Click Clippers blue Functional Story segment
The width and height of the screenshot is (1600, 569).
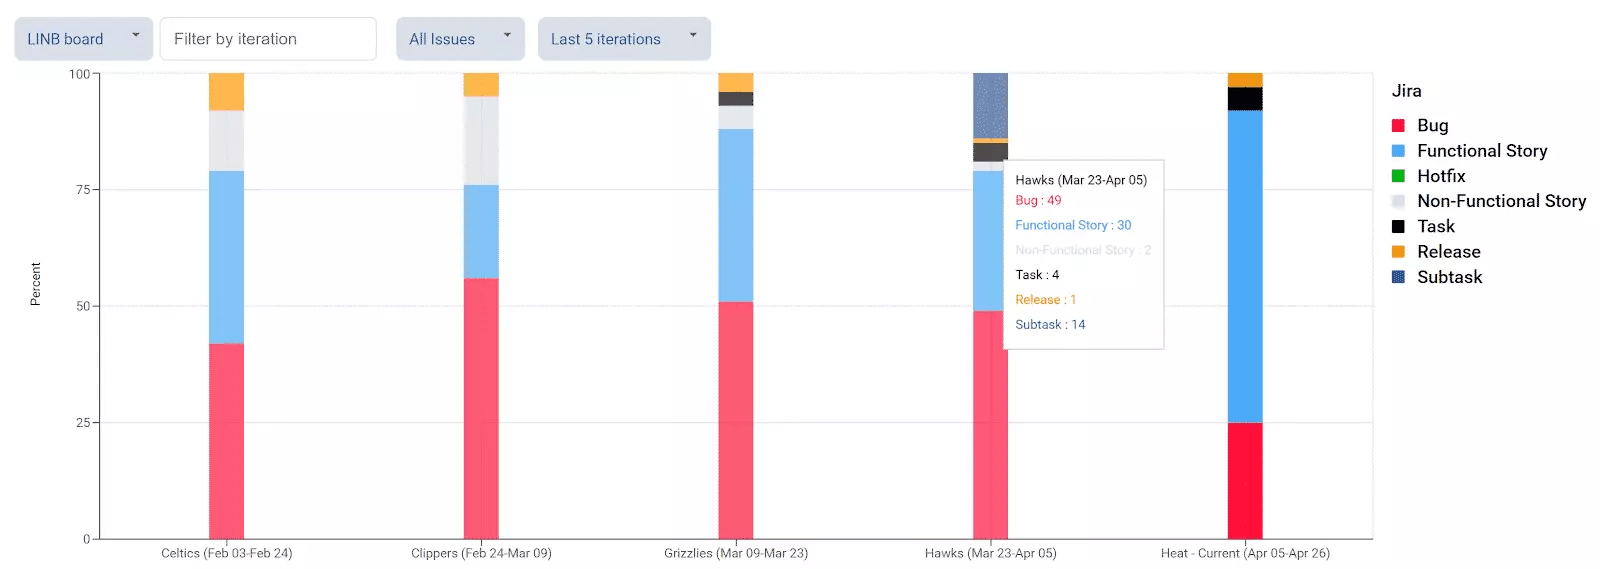click(x=481, y=232)
